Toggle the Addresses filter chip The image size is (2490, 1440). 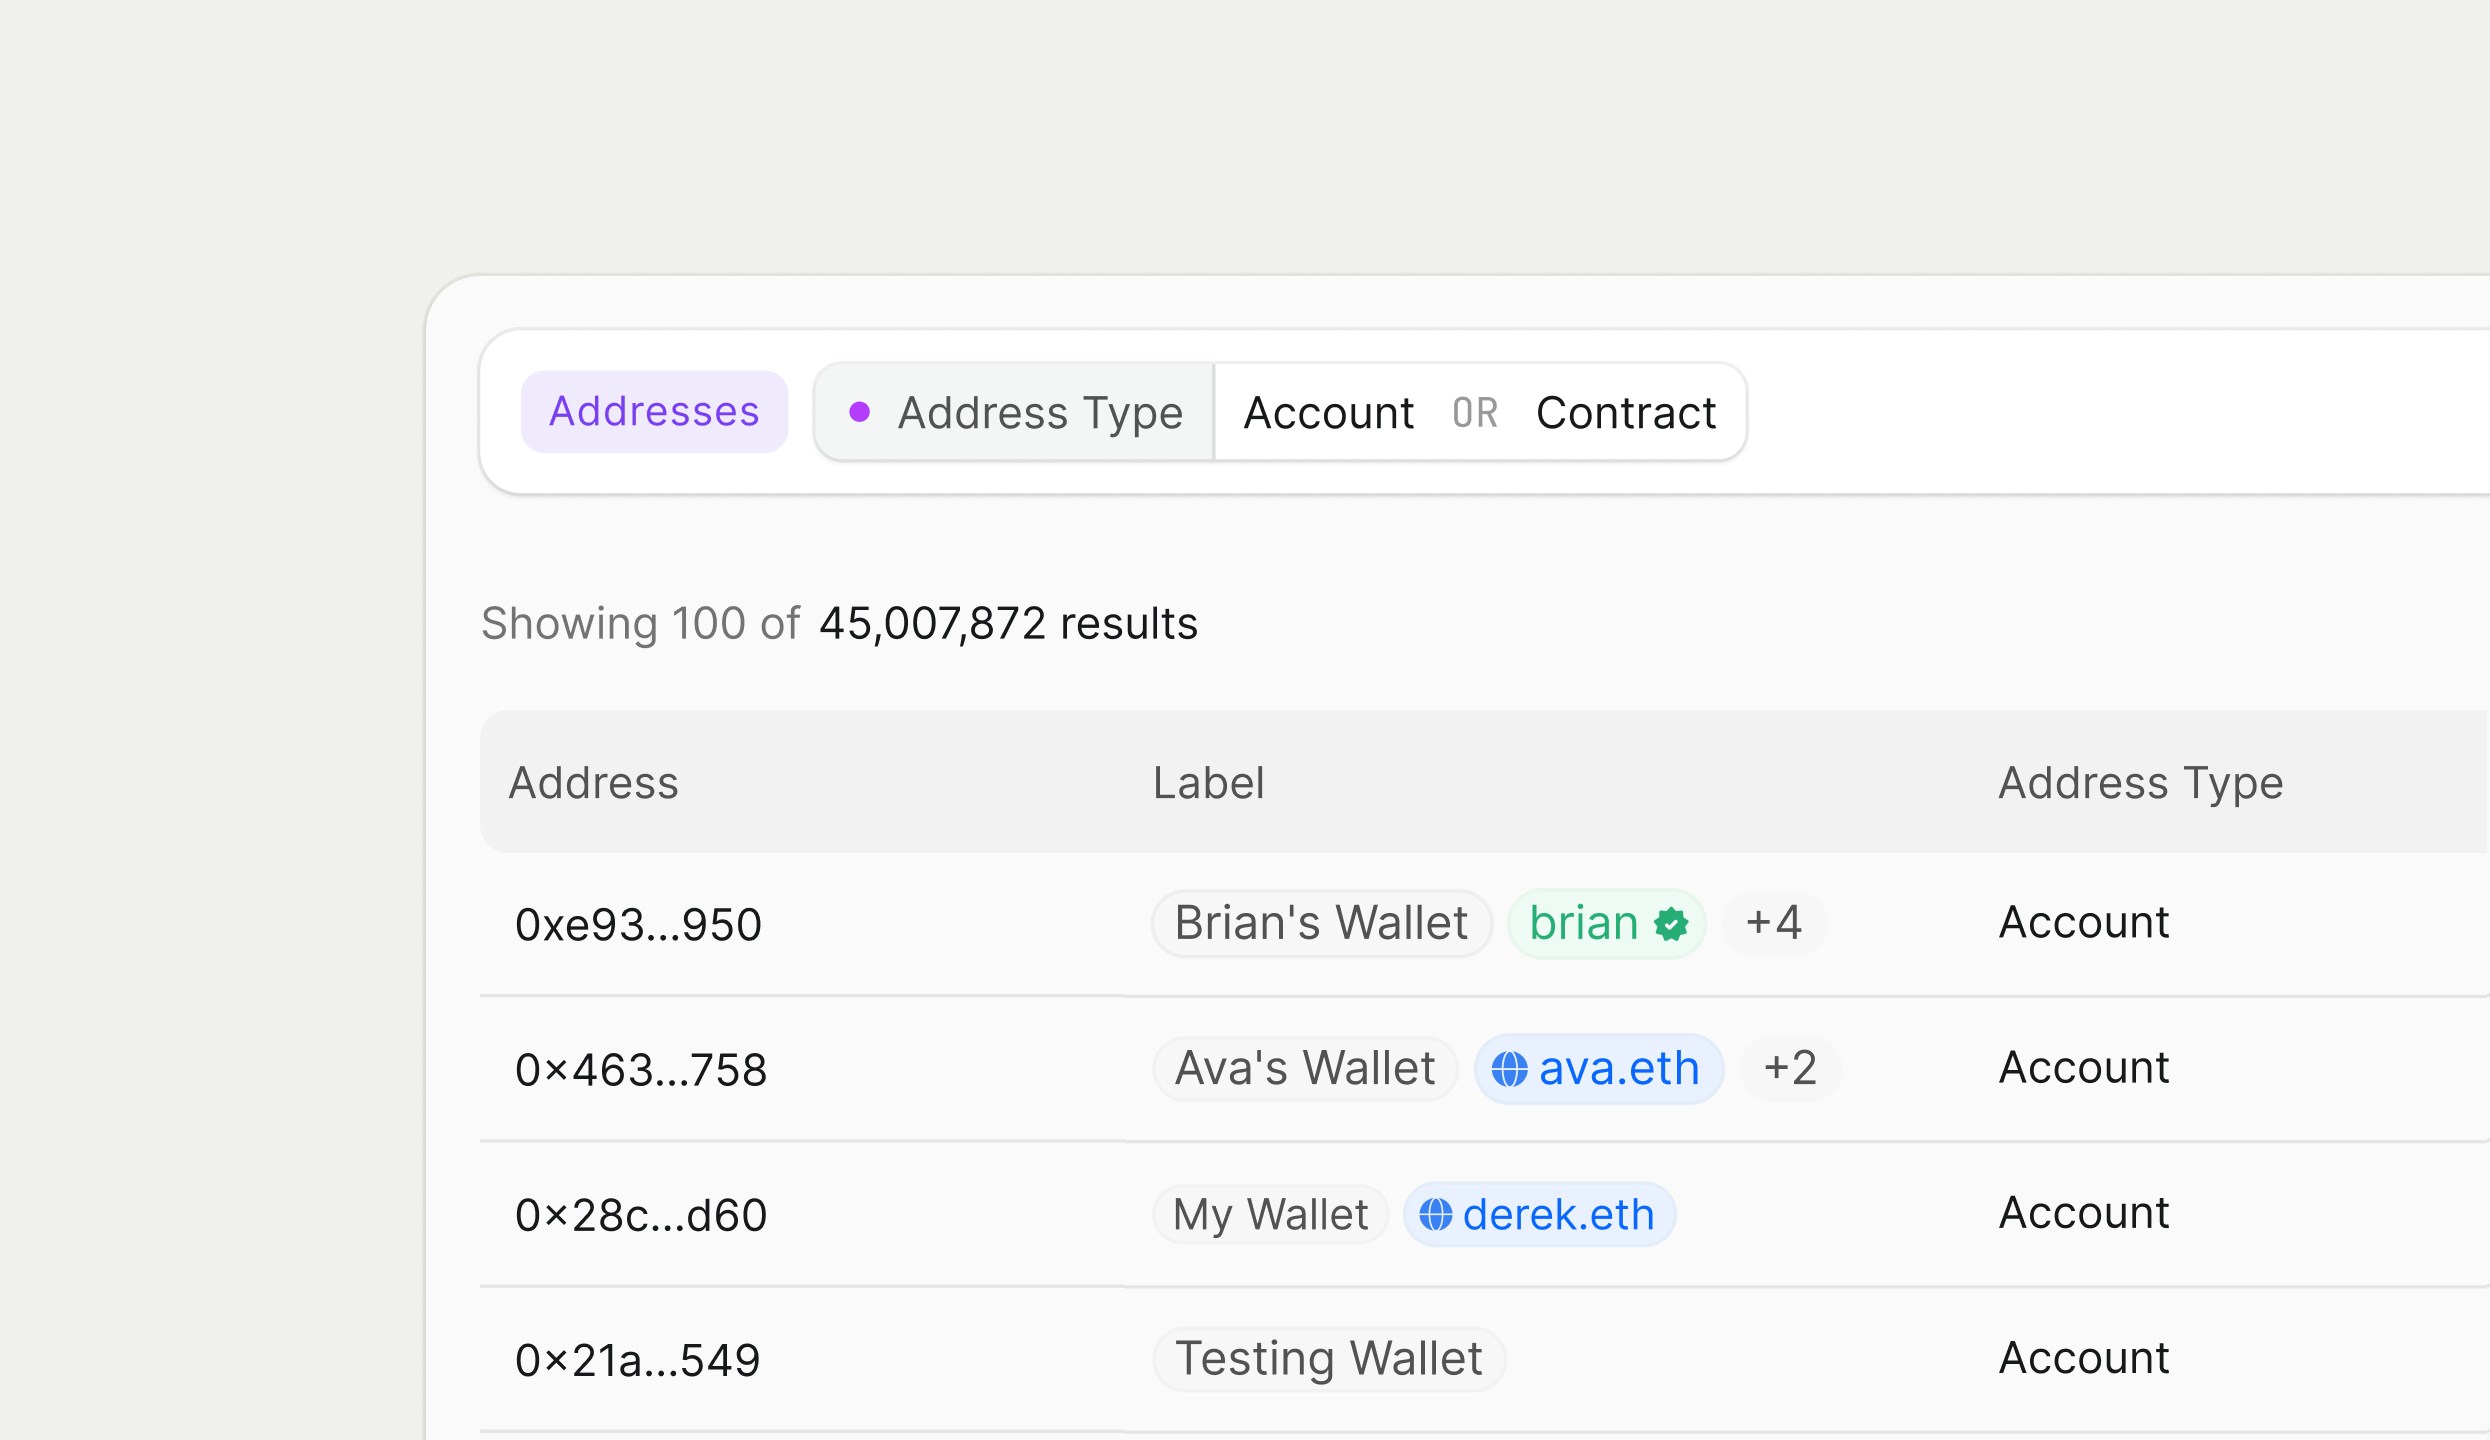tap(654, 411)
